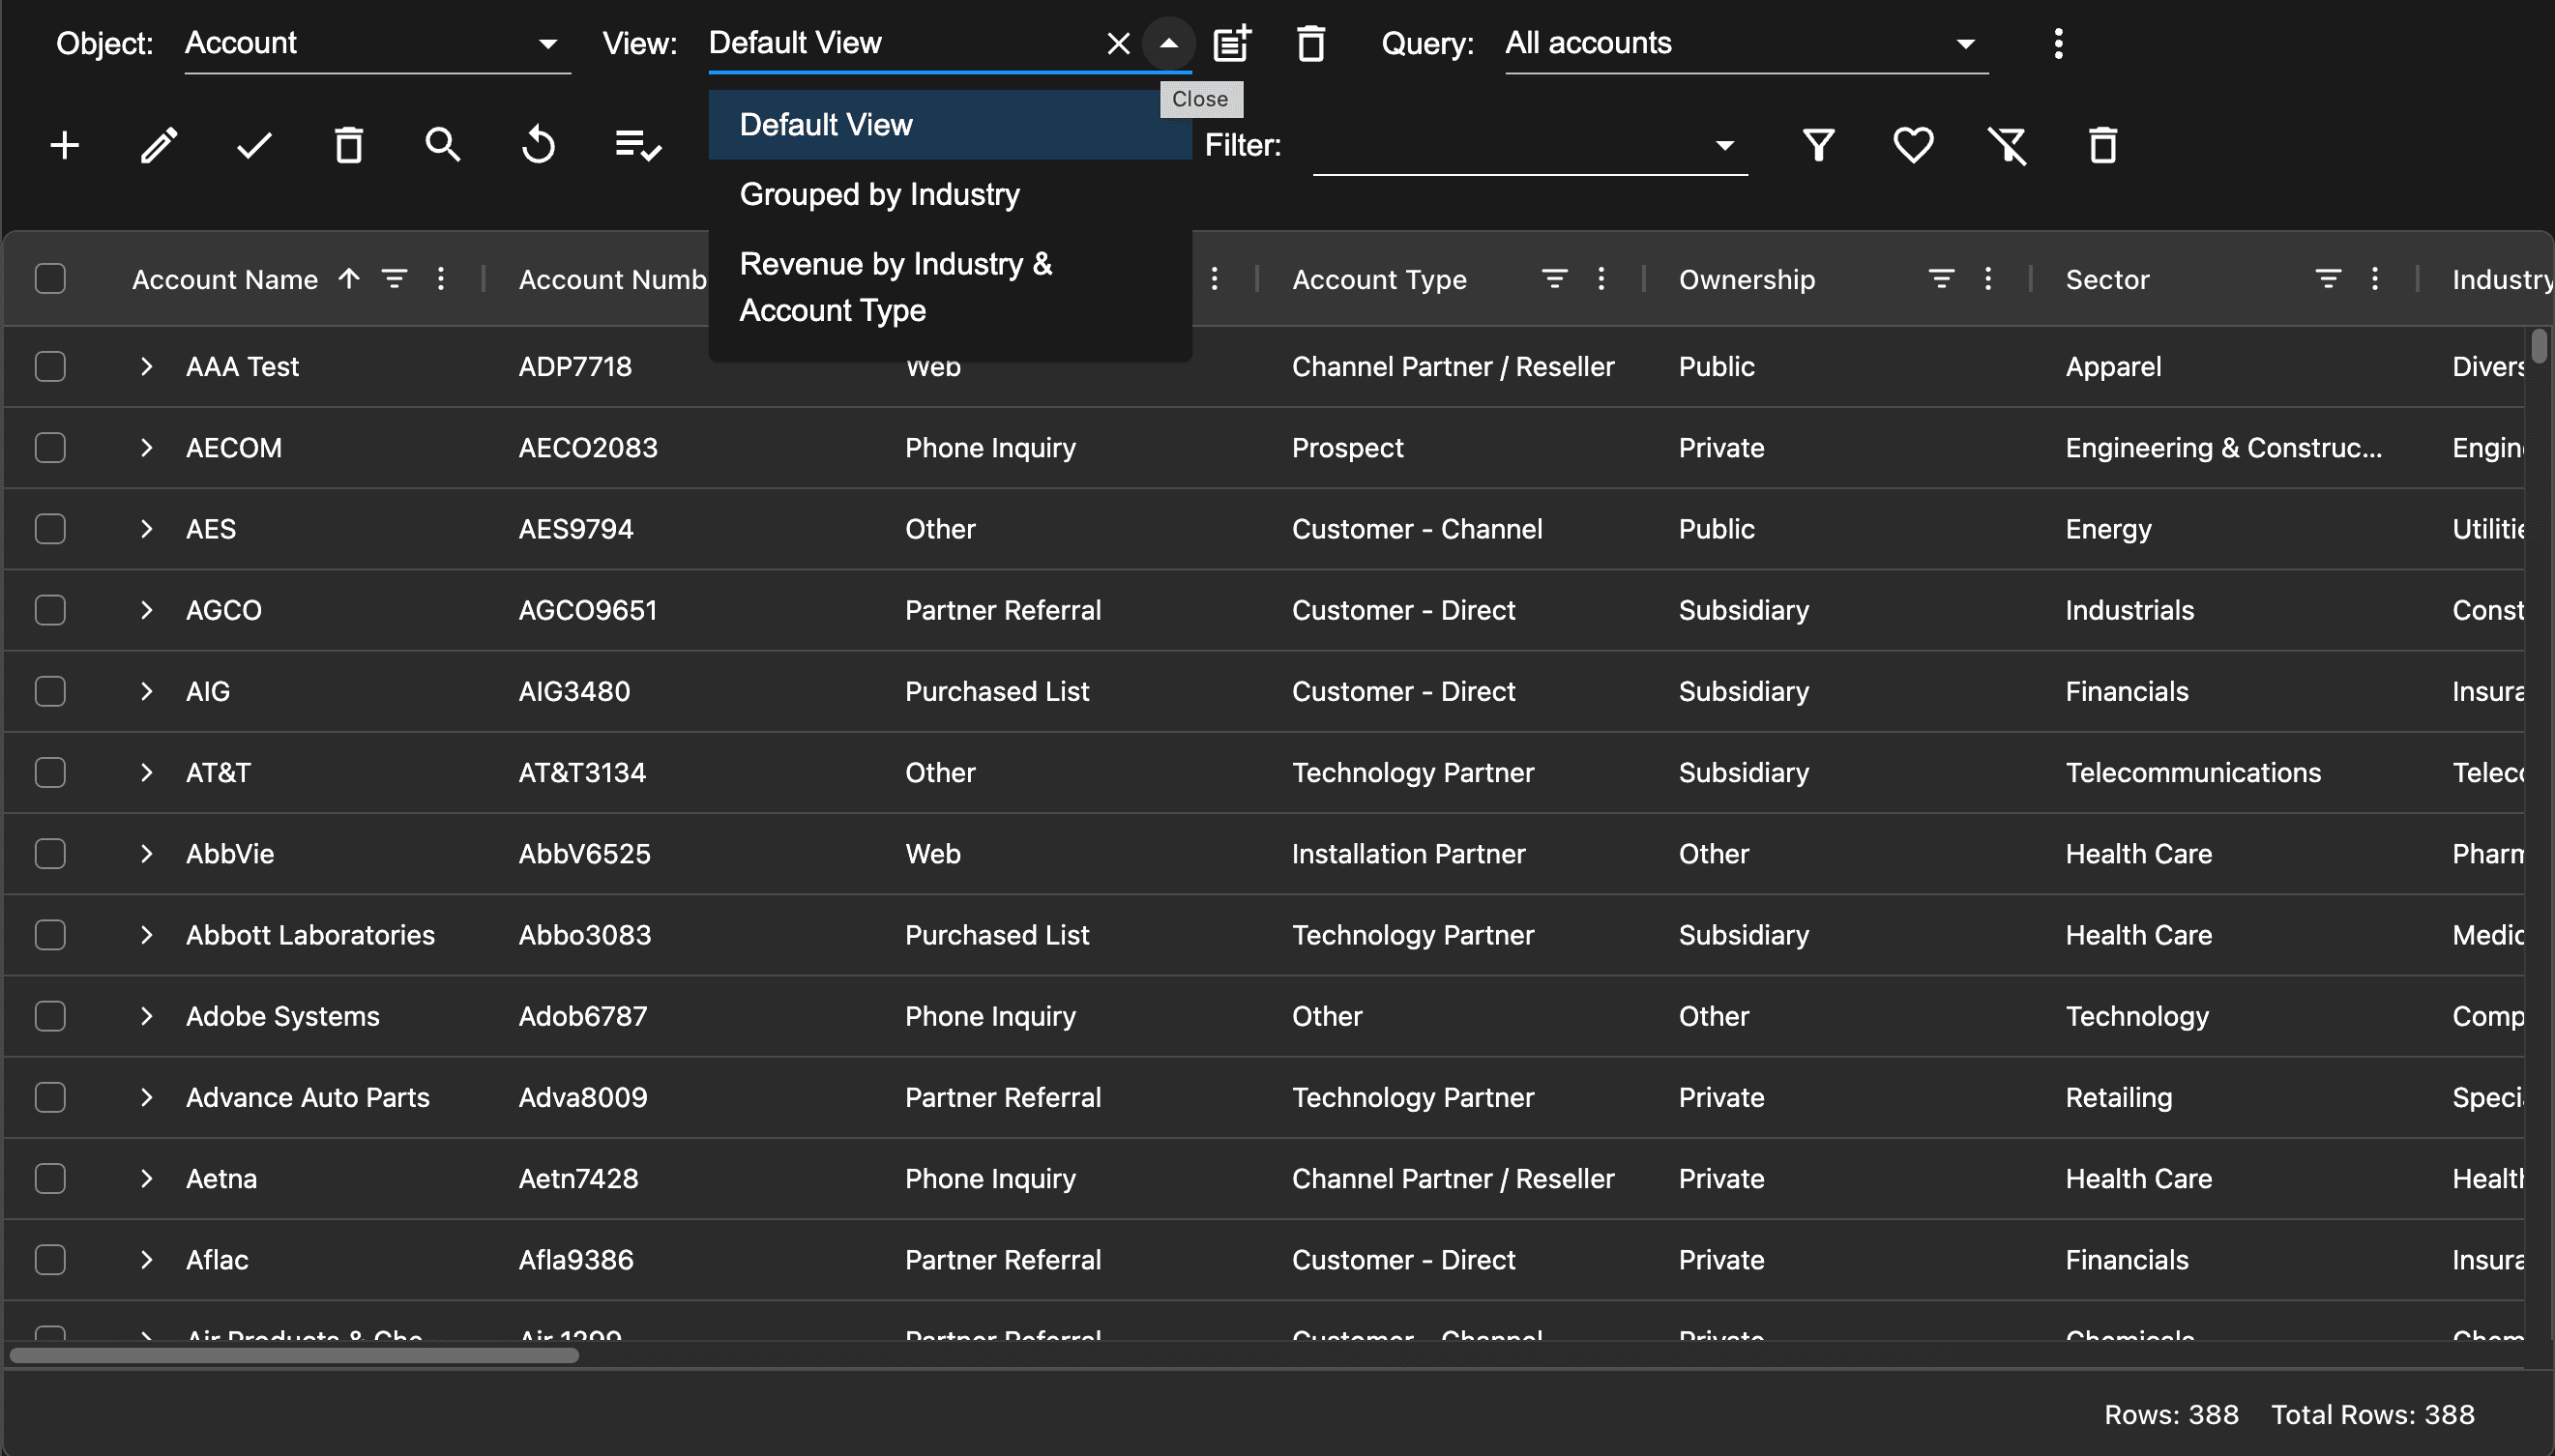Click the add new record plus icon
The image size is (2555, 1456).
65,146
